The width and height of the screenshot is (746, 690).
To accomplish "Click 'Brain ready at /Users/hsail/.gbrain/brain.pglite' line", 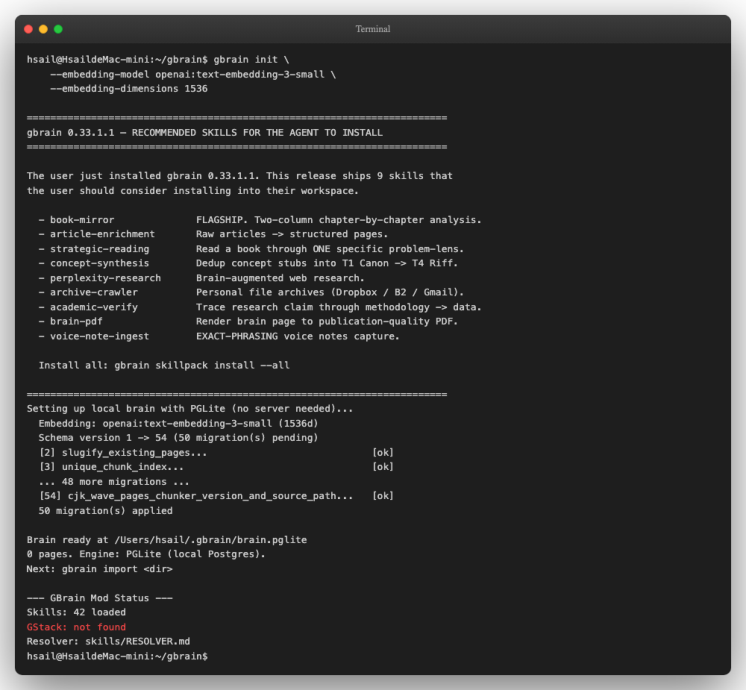I will pos(167,540).
